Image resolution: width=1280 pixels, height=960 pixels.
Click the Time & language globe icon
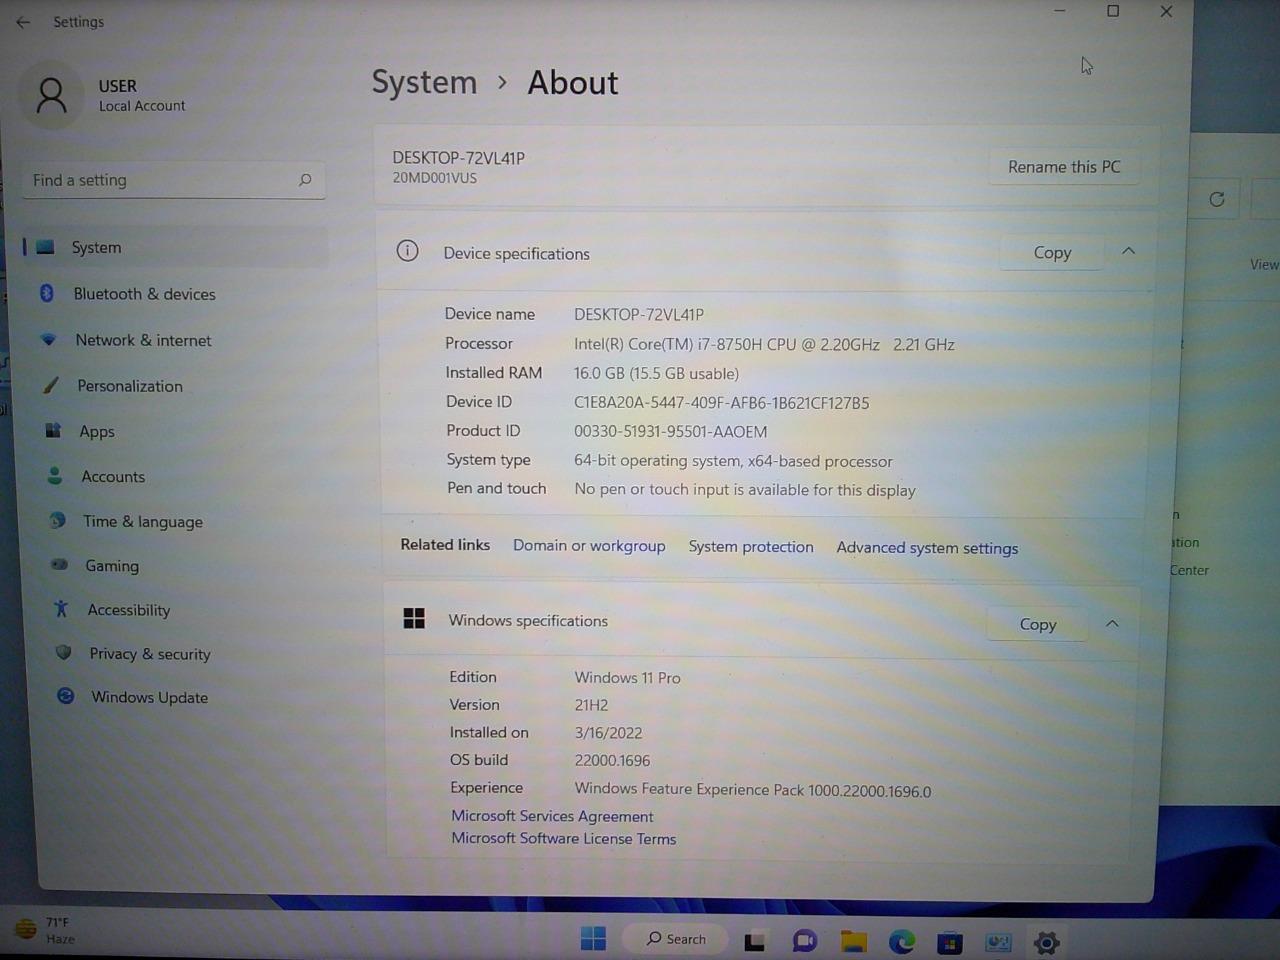[x=58, y=520]
